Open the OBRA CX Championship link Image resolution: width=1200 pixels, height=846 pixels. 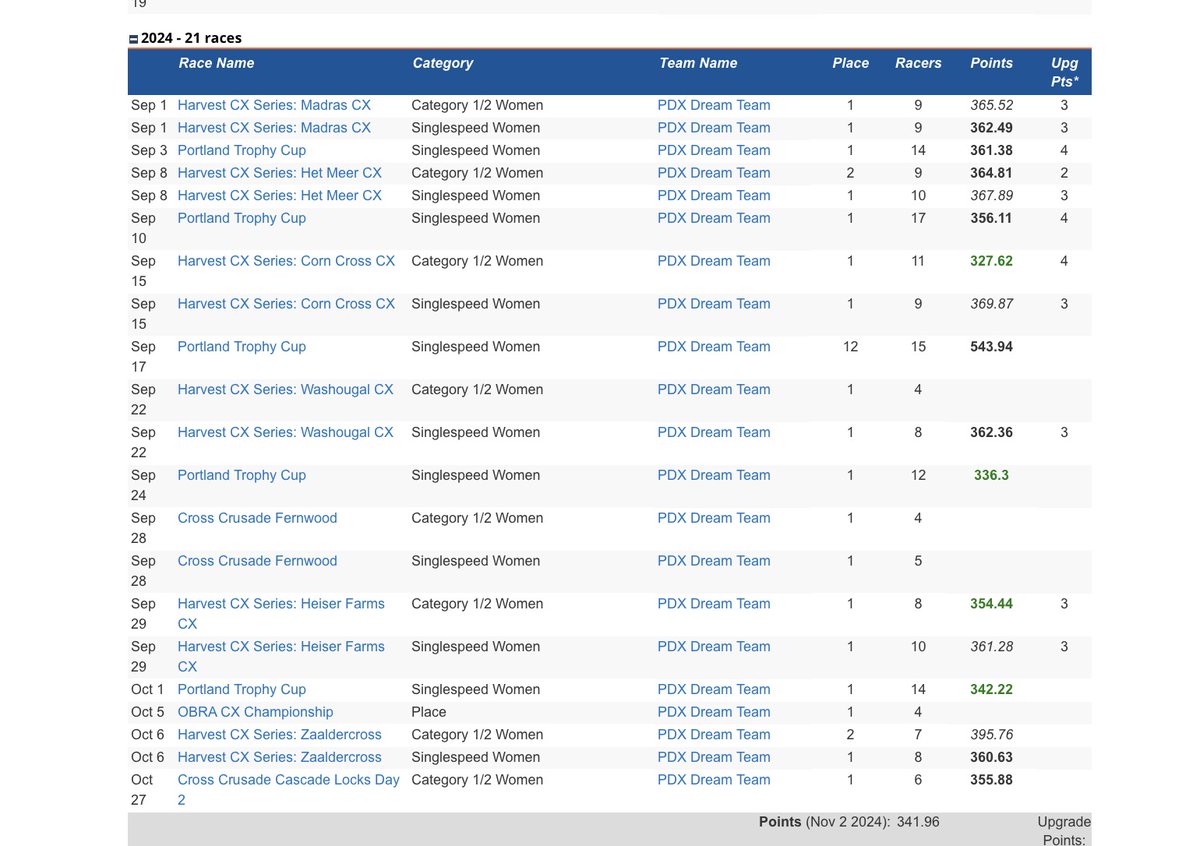255,713
